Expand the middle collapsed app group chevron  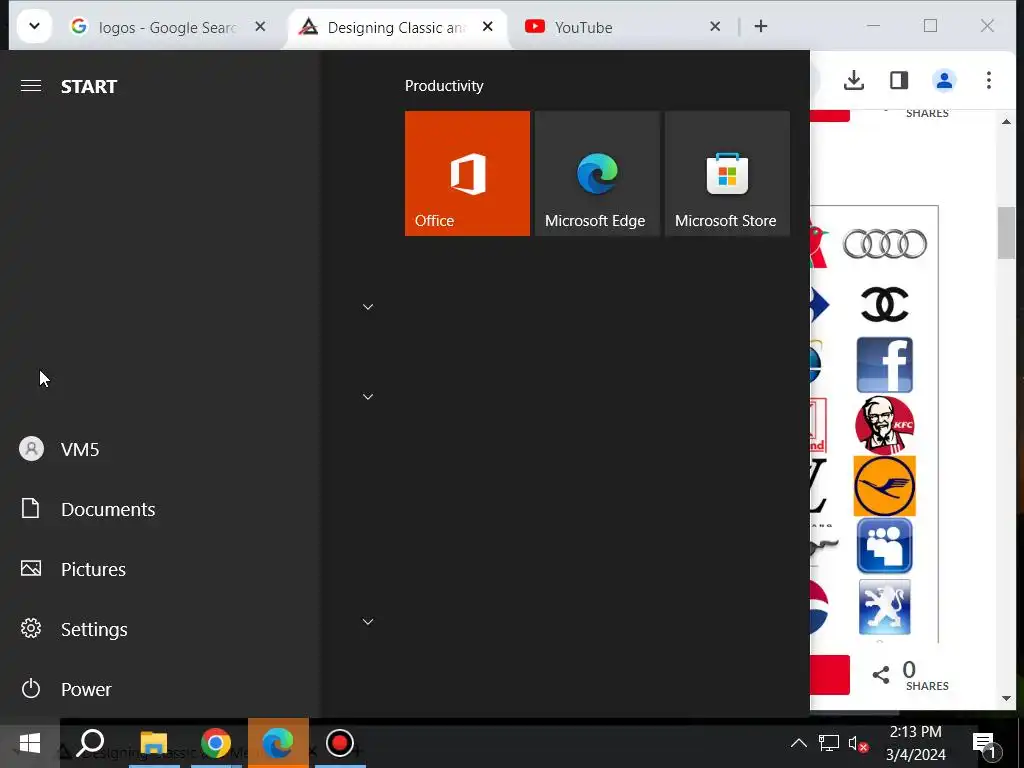[x=368, y=397]
